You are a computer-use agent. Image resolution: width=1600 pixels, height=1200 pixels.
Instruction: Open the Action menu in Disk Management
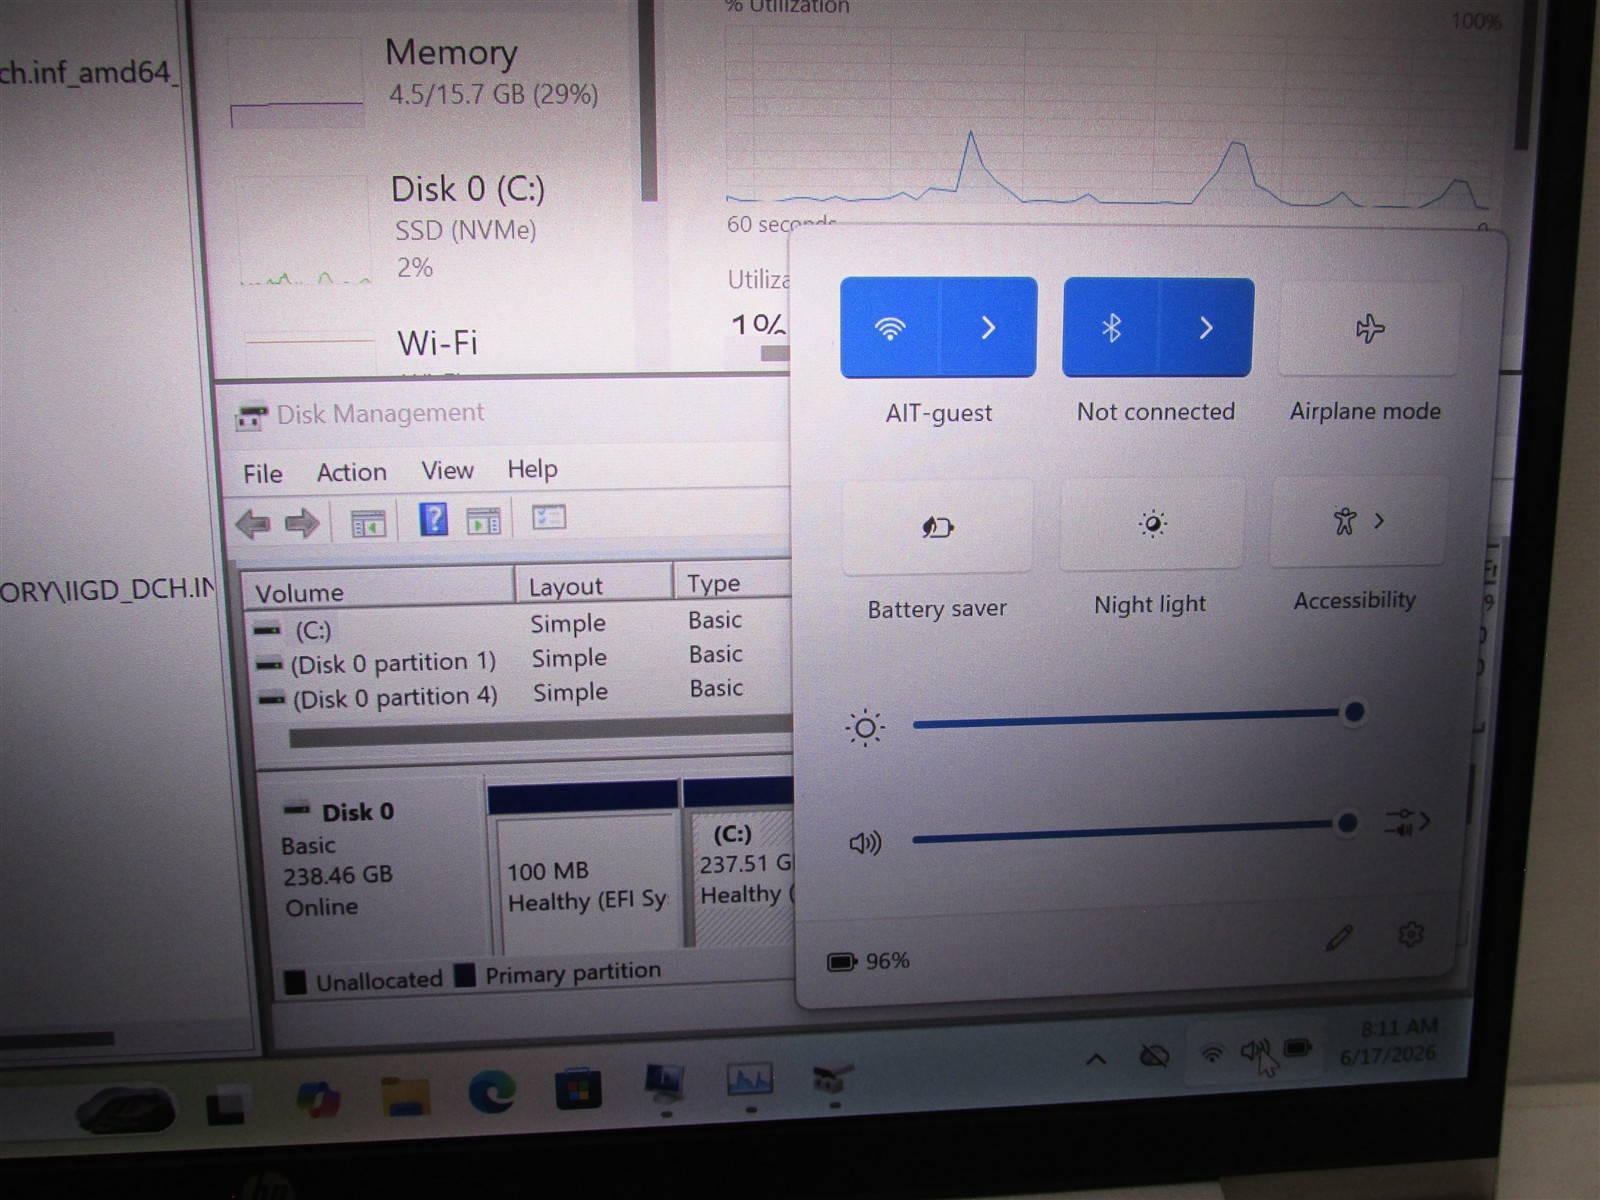(x=351, y=472)
